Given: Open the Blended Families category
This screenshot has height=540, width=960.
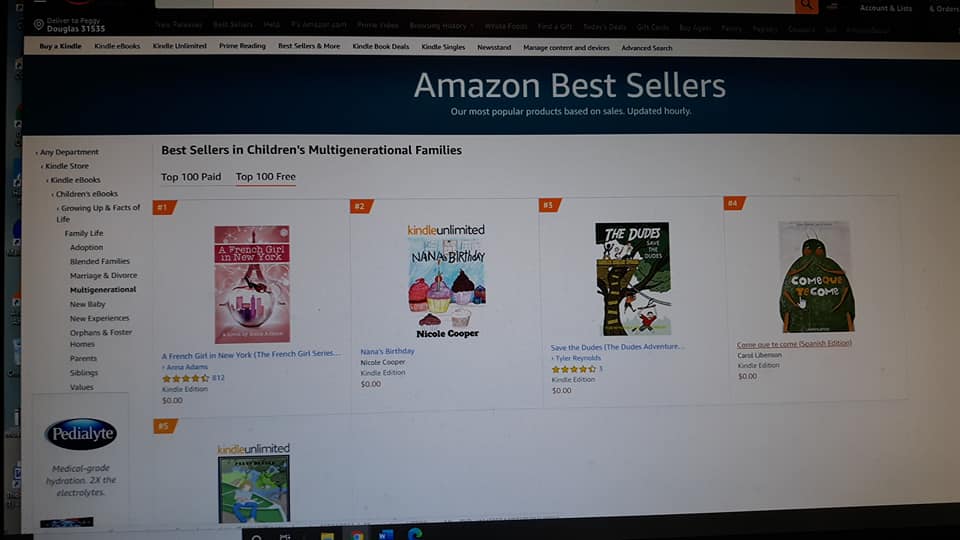Looking at the screenshot, I should (100, 261).
